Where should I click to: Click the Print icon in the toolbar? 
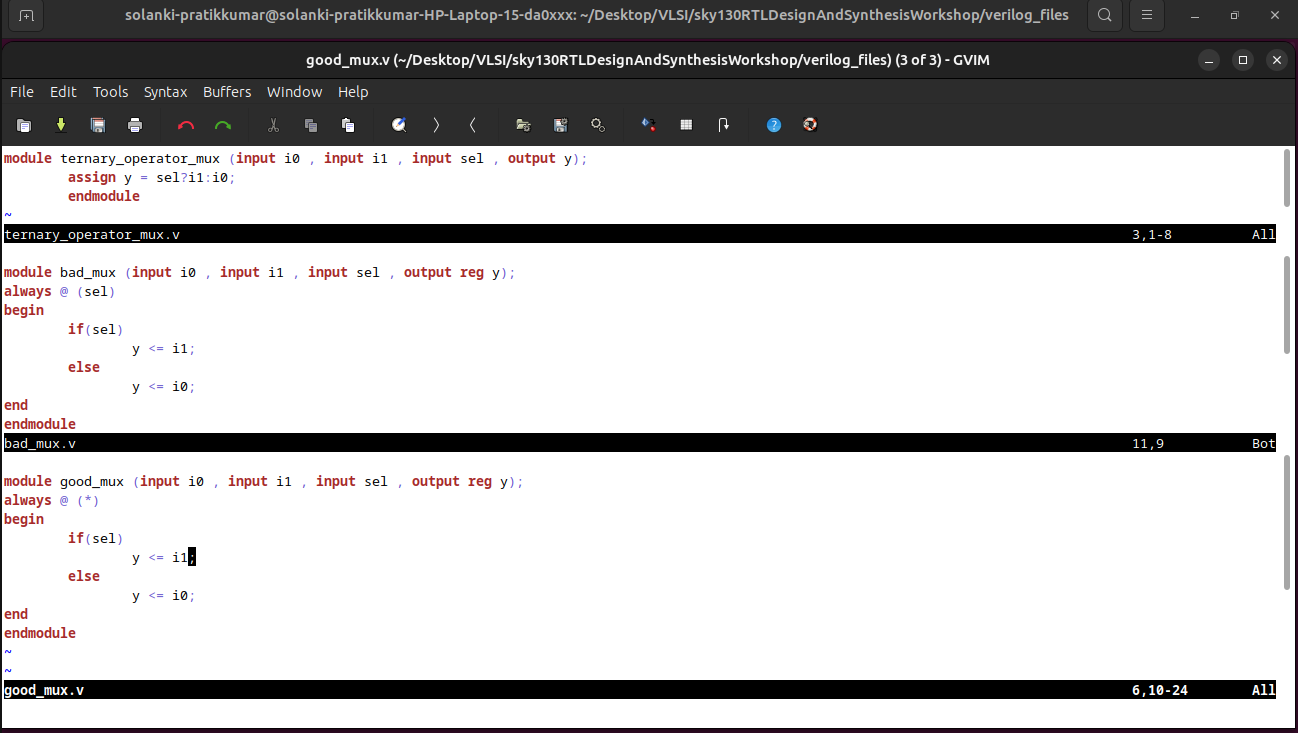134,124
